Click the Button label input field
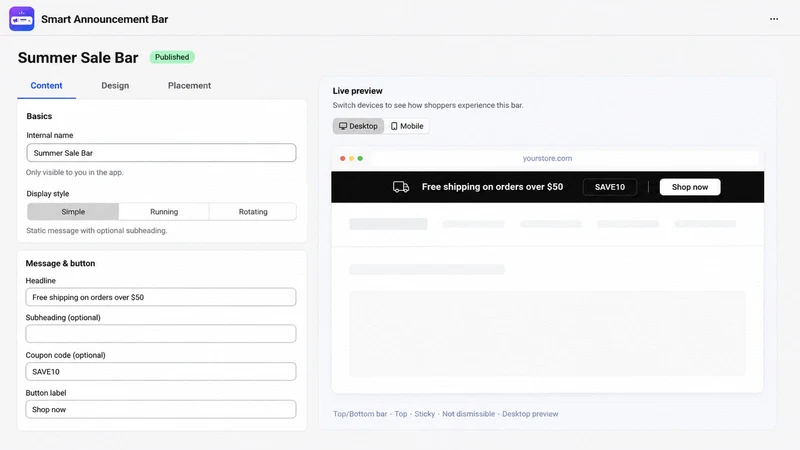Screen dimensions: 800x450 pos(161,409)
